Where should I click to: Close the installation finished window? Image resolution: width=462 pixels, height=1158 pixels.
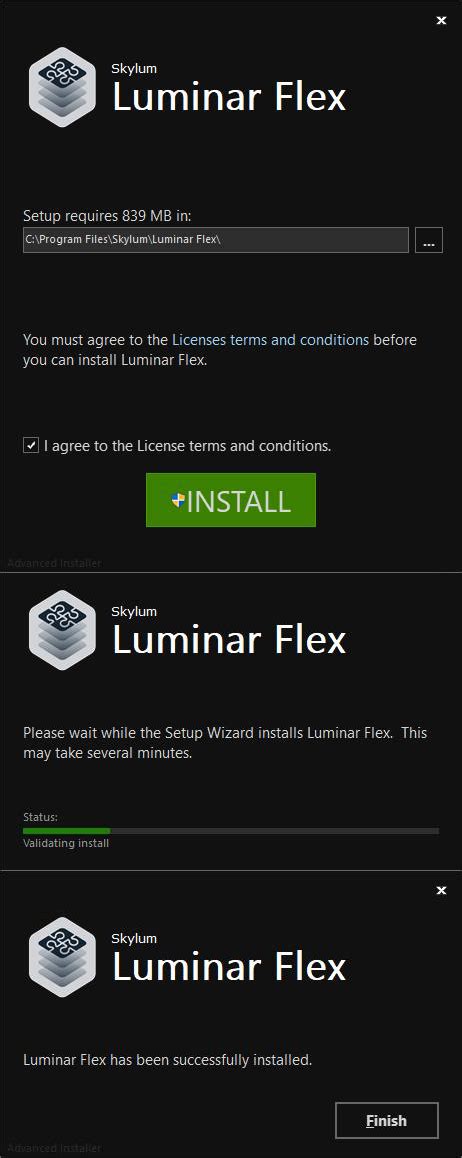point(441,891)
